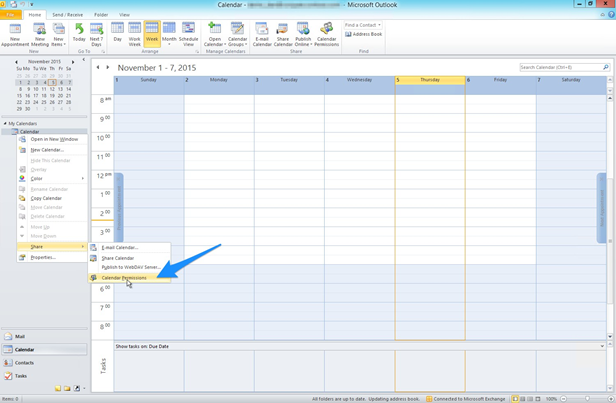
Task: Click the E-mail Calendar ribbon icon
Action: (262, 34)
